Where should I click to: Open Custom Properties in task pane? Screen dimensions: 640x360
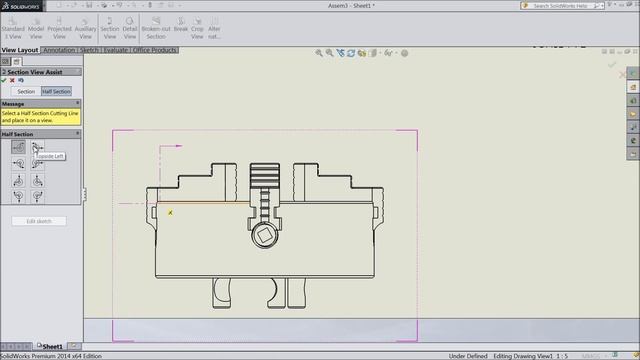[x=633, y=154]
